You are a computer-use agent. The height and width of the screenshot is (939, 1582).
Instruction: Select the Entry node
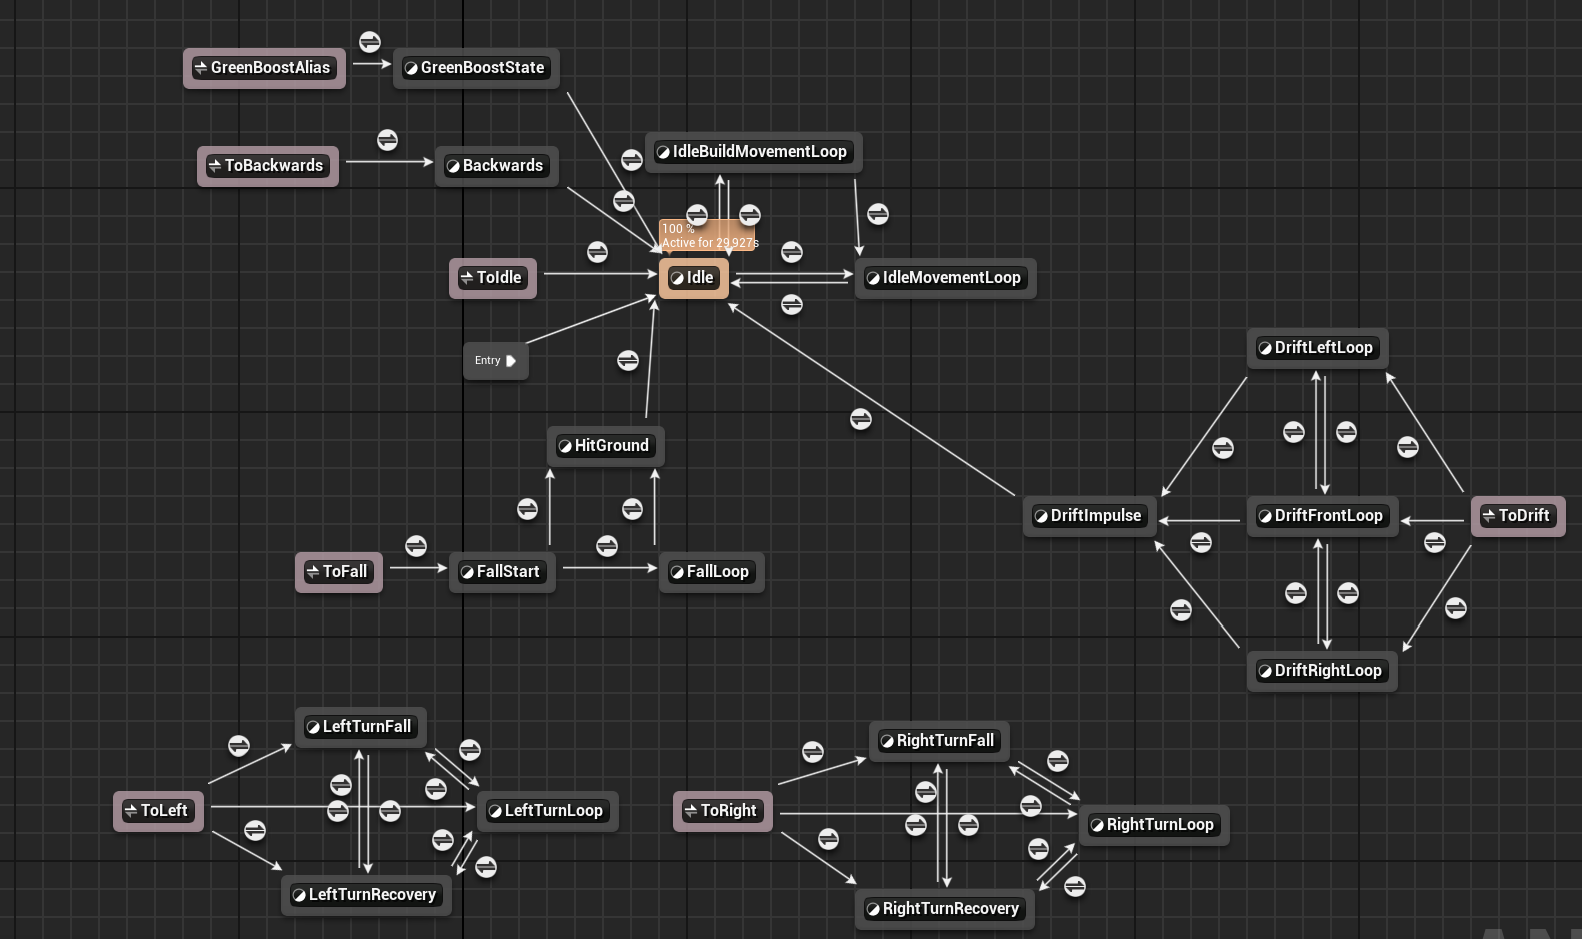(495, 361)
